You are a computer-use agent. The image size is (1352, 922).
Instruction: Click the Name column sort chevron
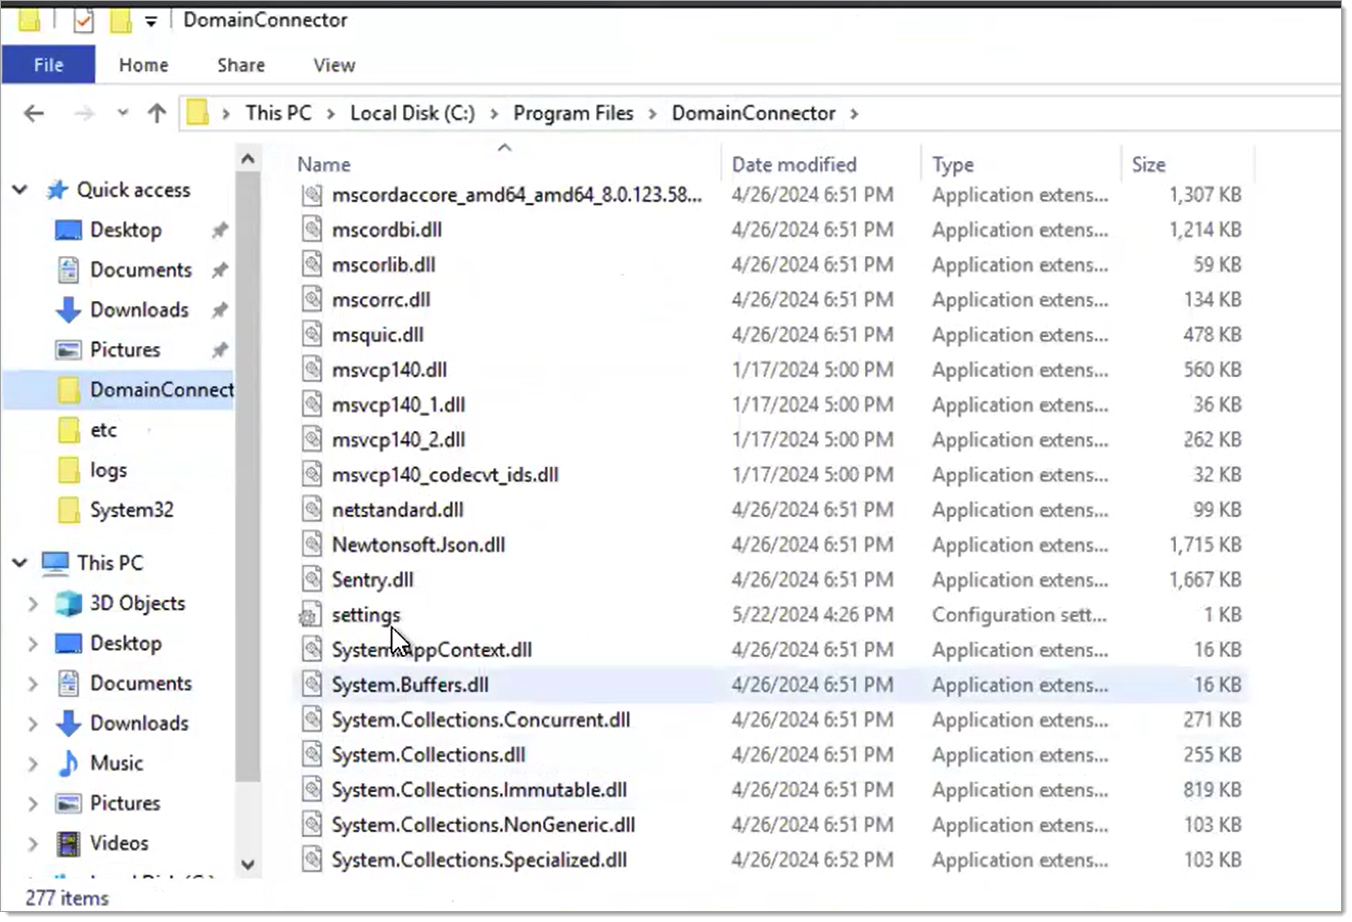[x=504, y=146]
